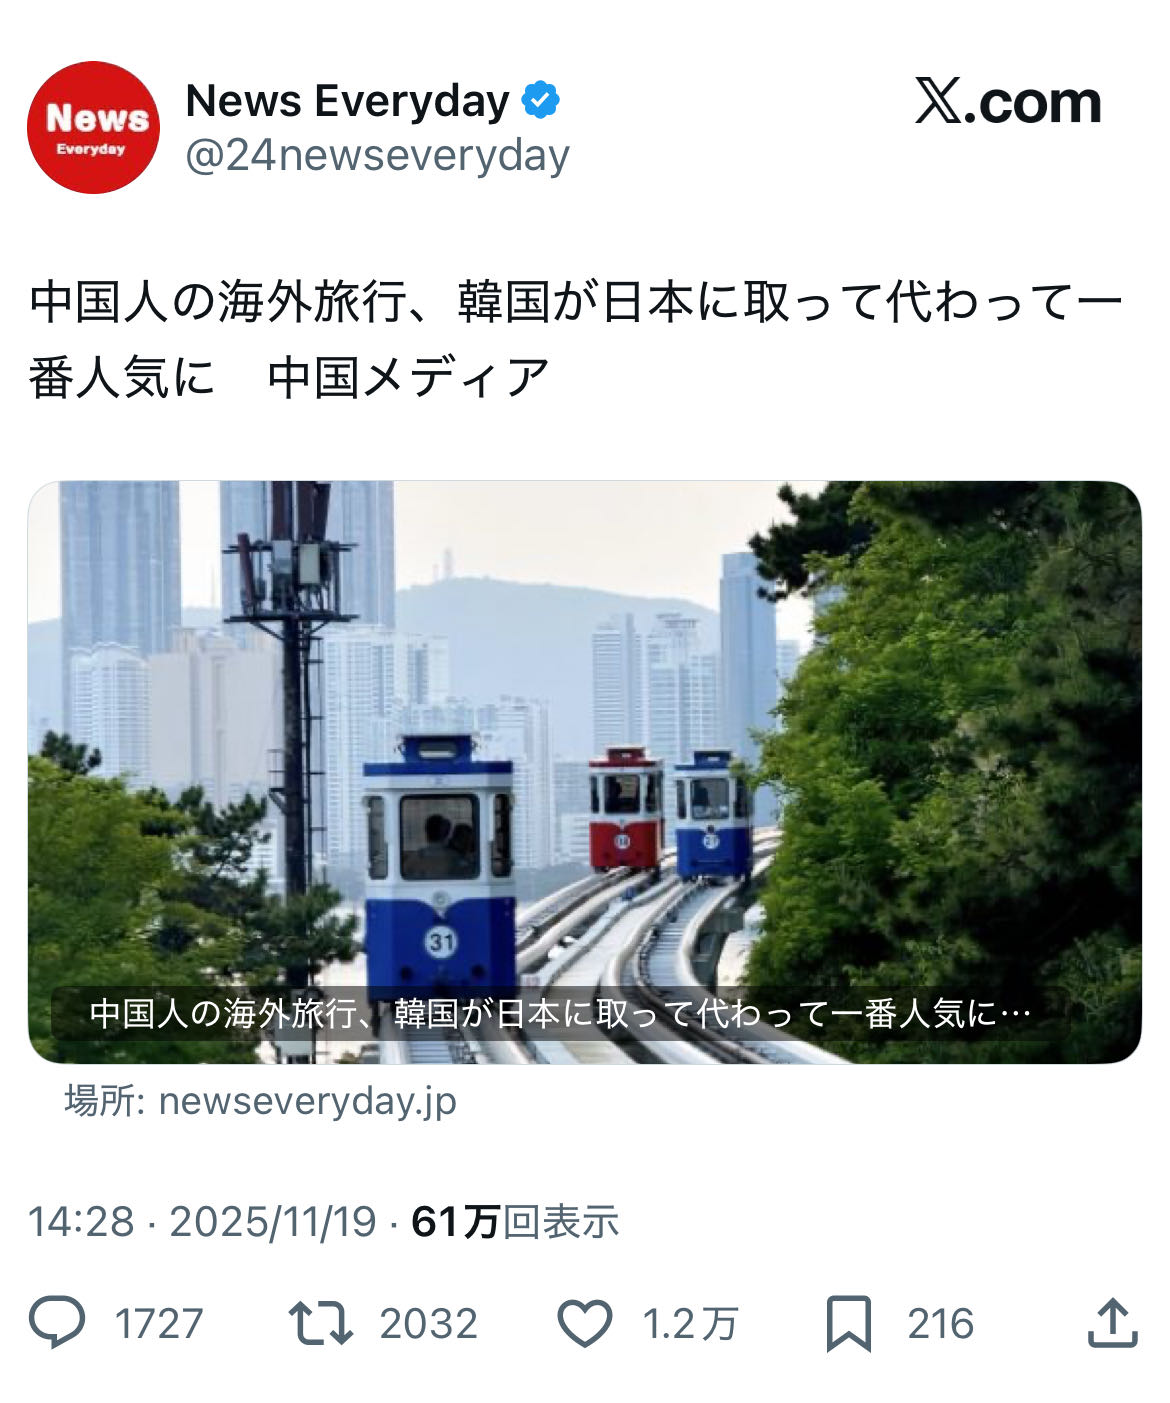View the 61万回表示 view count
The image size is (1170, 1403).
[515, 1222]
